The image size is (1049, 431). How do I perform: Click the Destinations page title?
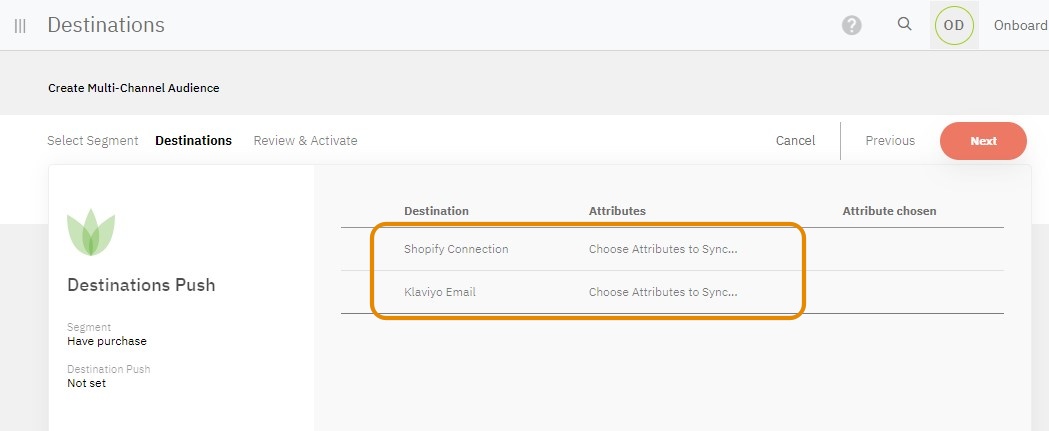pos(106,25)
